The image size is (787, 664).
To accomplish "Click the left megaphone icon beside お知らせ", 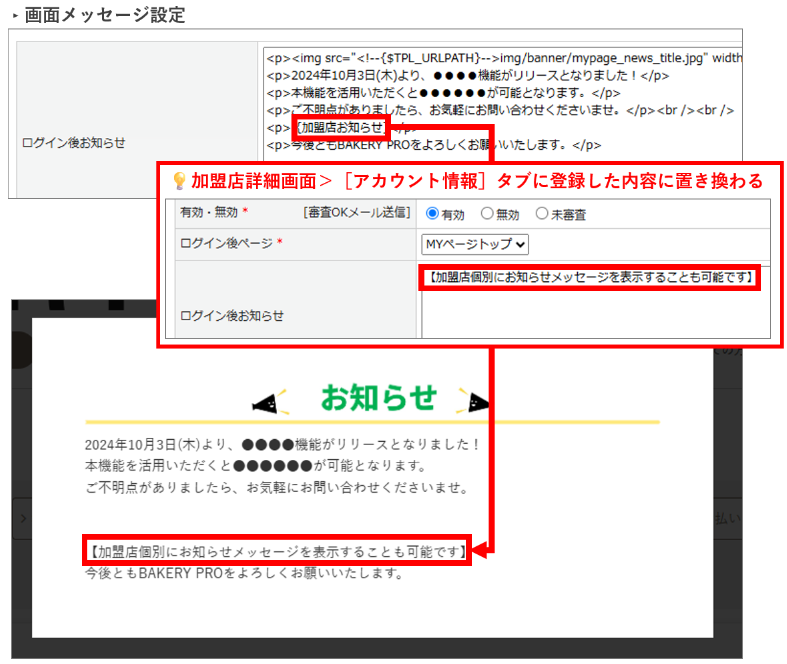I will (269, 402).
